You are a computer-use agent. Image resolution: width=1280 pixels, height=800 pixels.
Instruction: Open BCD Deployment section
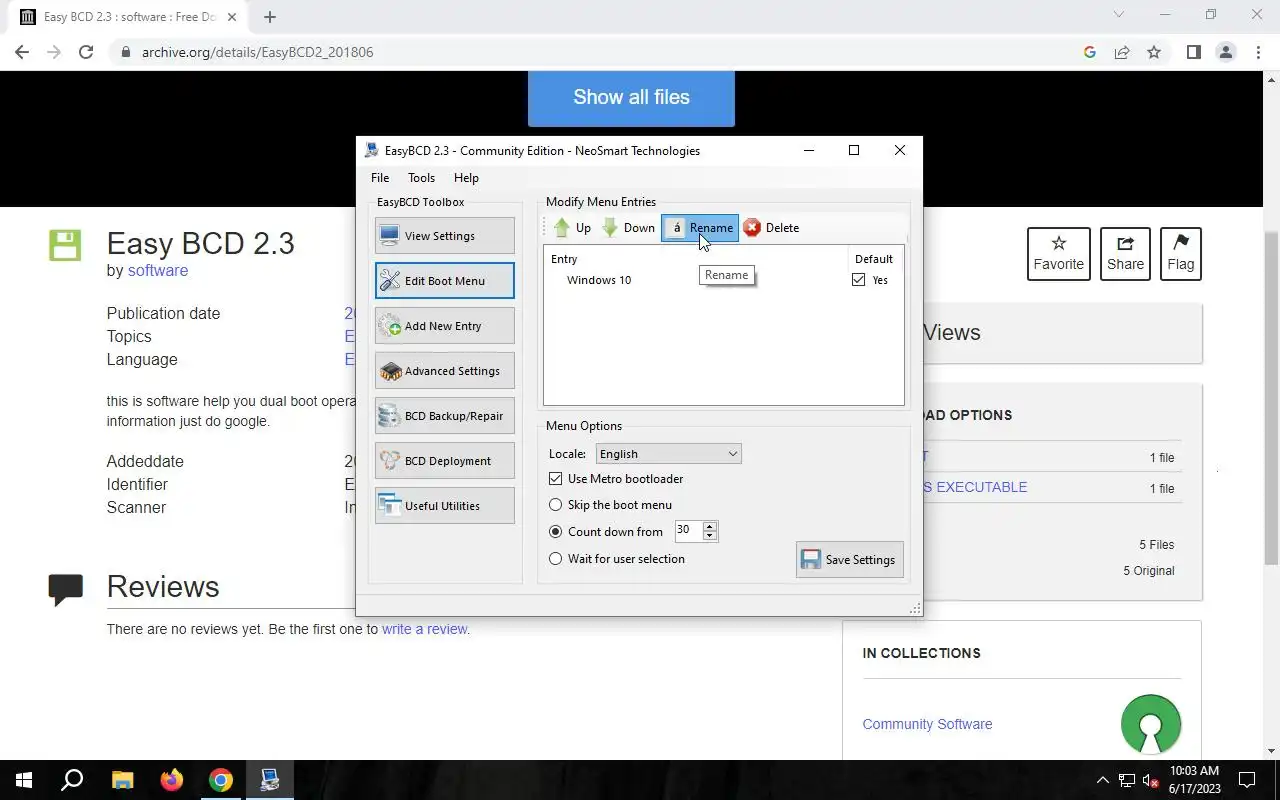tap(445, 461)
